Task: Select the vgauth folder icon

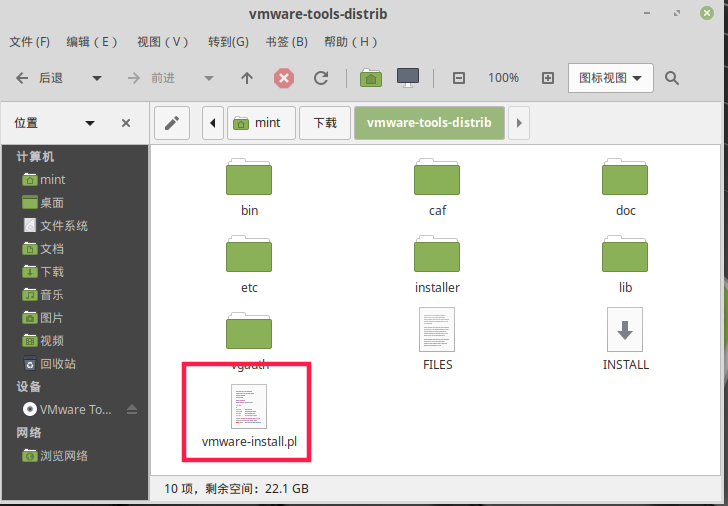Action: (249, 331)
